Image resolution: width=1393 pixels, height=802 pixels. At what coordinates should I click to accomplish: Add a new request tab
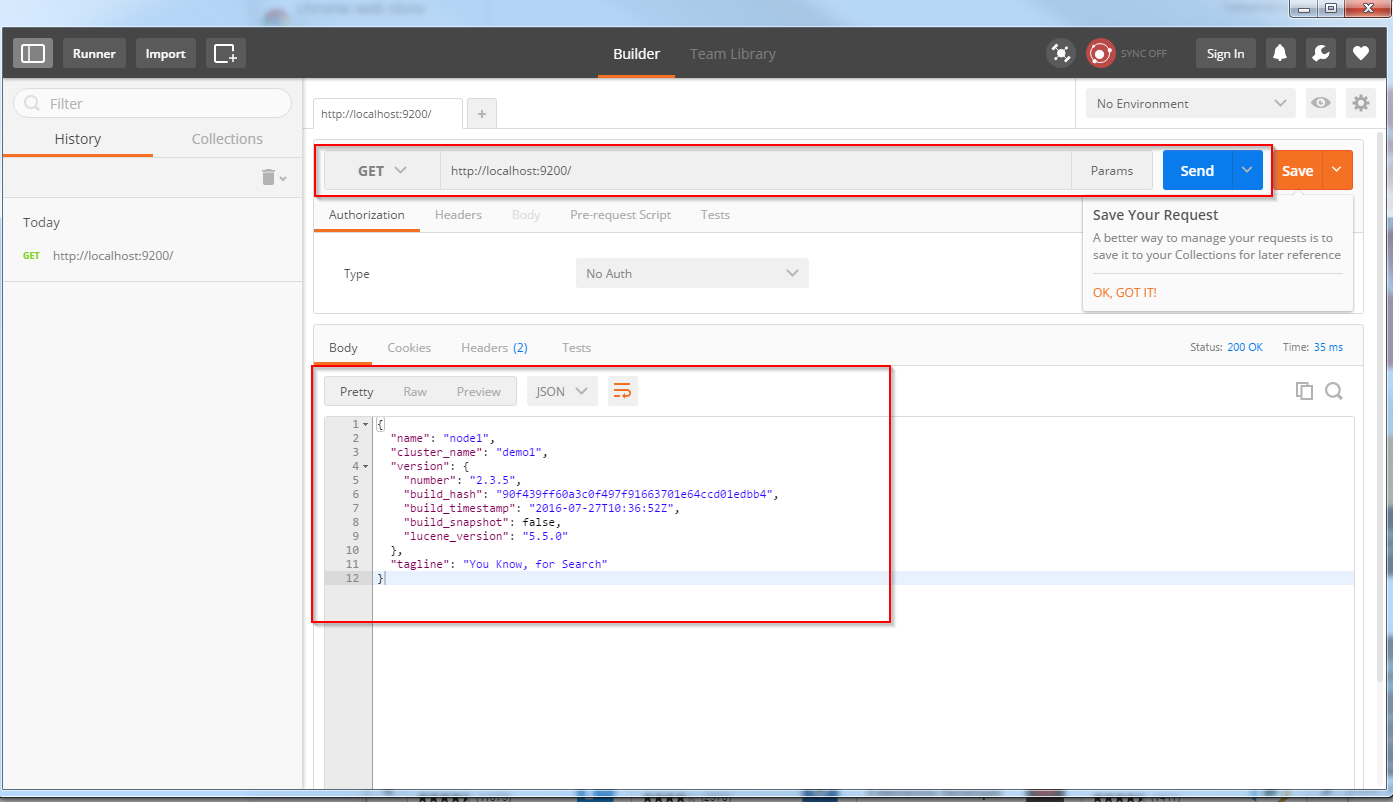(x=482, y=114)
